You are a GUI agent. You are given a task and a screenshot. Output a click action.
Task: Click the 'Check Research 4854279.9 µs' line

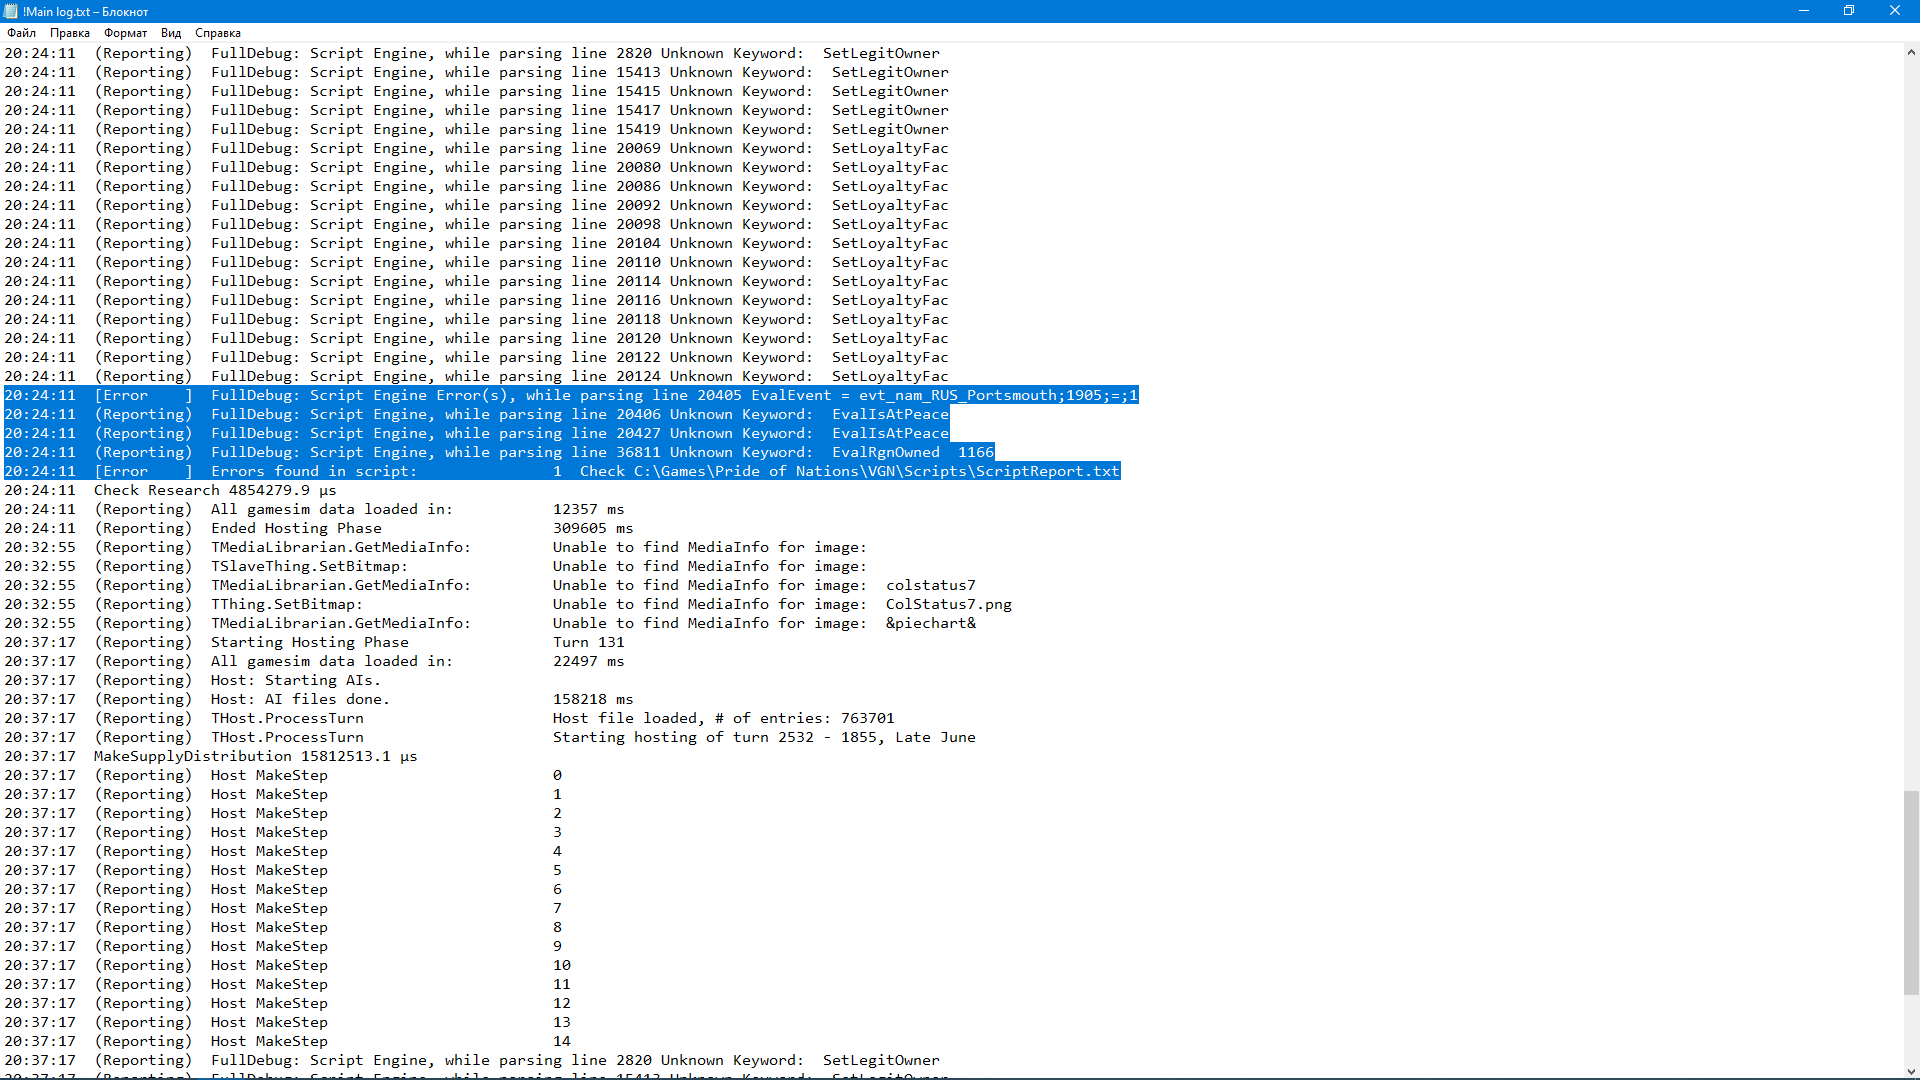coord(215,490)
